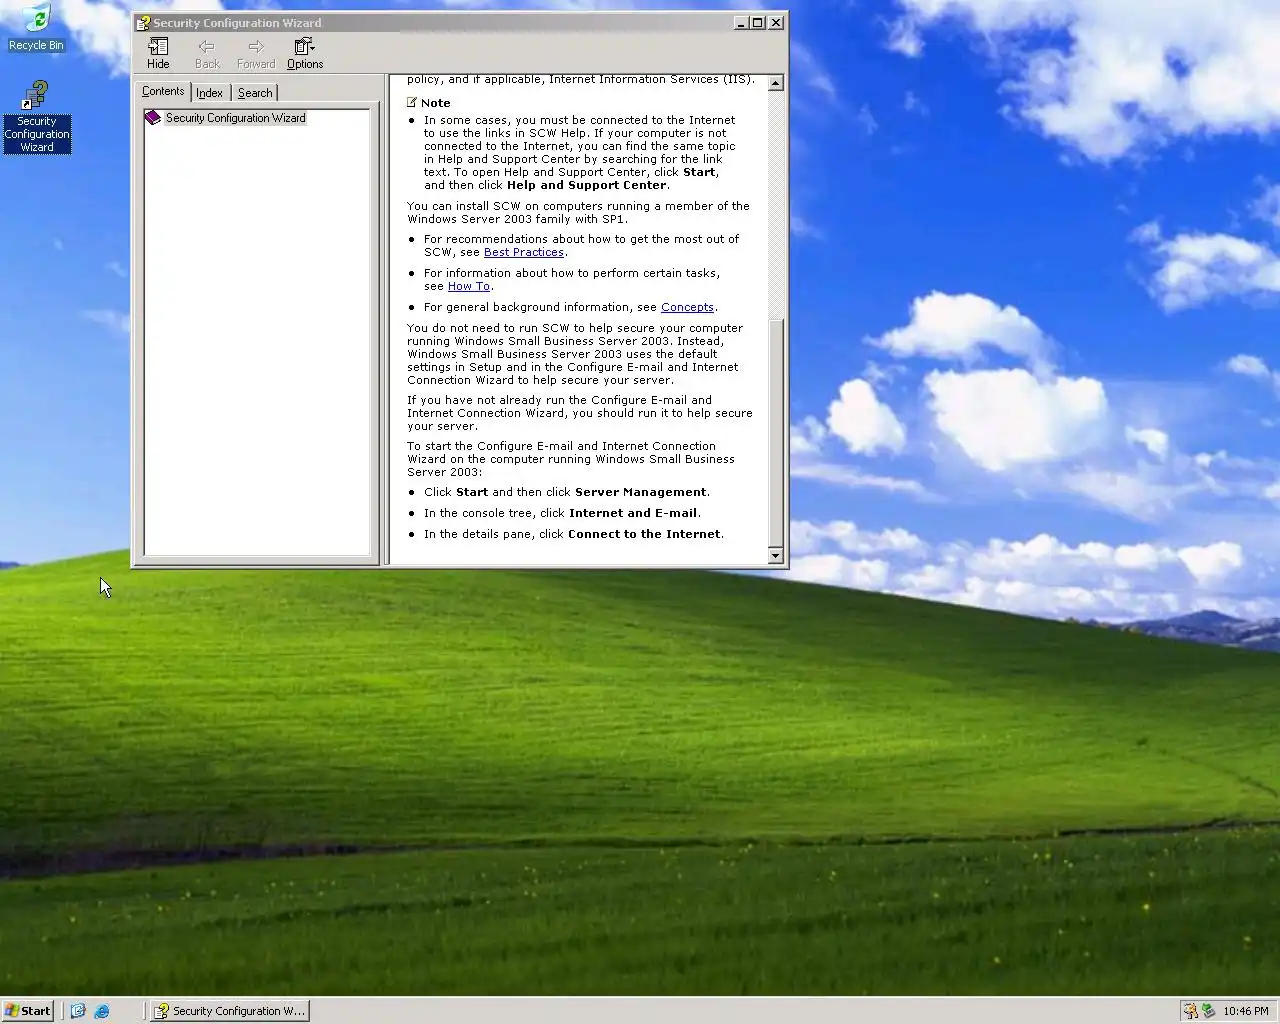The image size is (1280, 1024).
Task: Click the bold text 'Help and Support Center'
Action: point(586,185)
